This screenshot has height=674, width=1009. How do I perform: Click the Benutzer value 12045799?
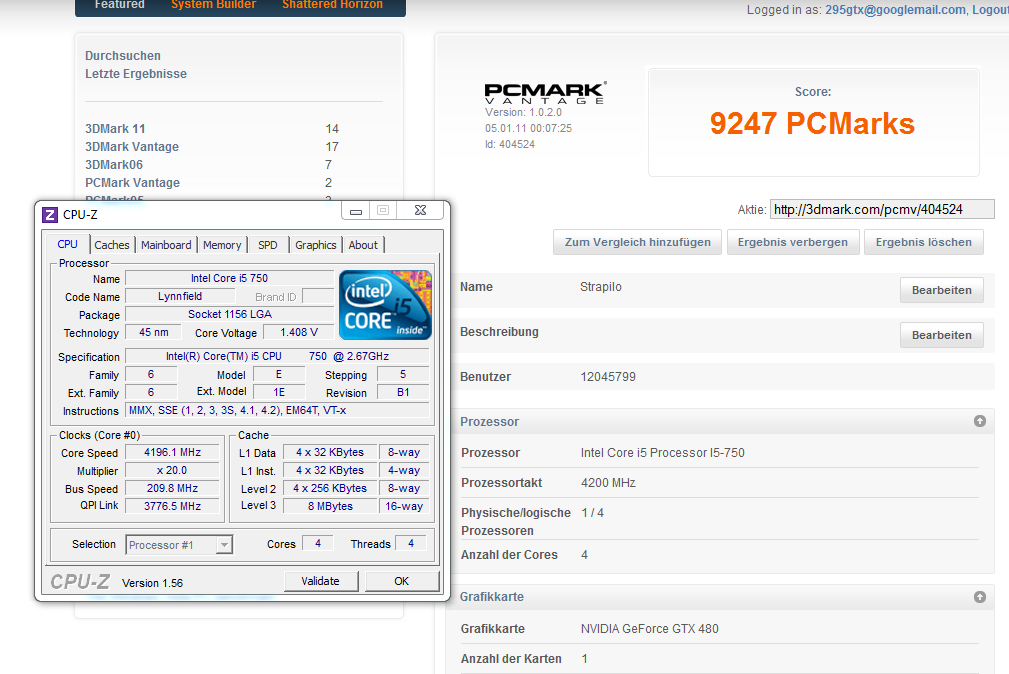(608, 377)
